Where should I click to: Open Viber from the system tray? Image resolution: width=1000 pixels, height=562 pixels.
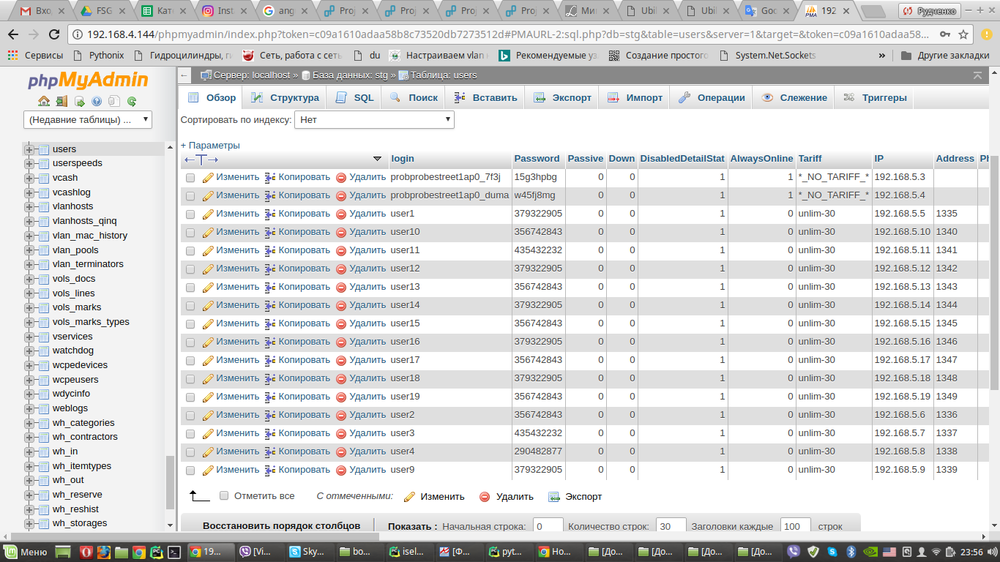click(x=793, y=552)
